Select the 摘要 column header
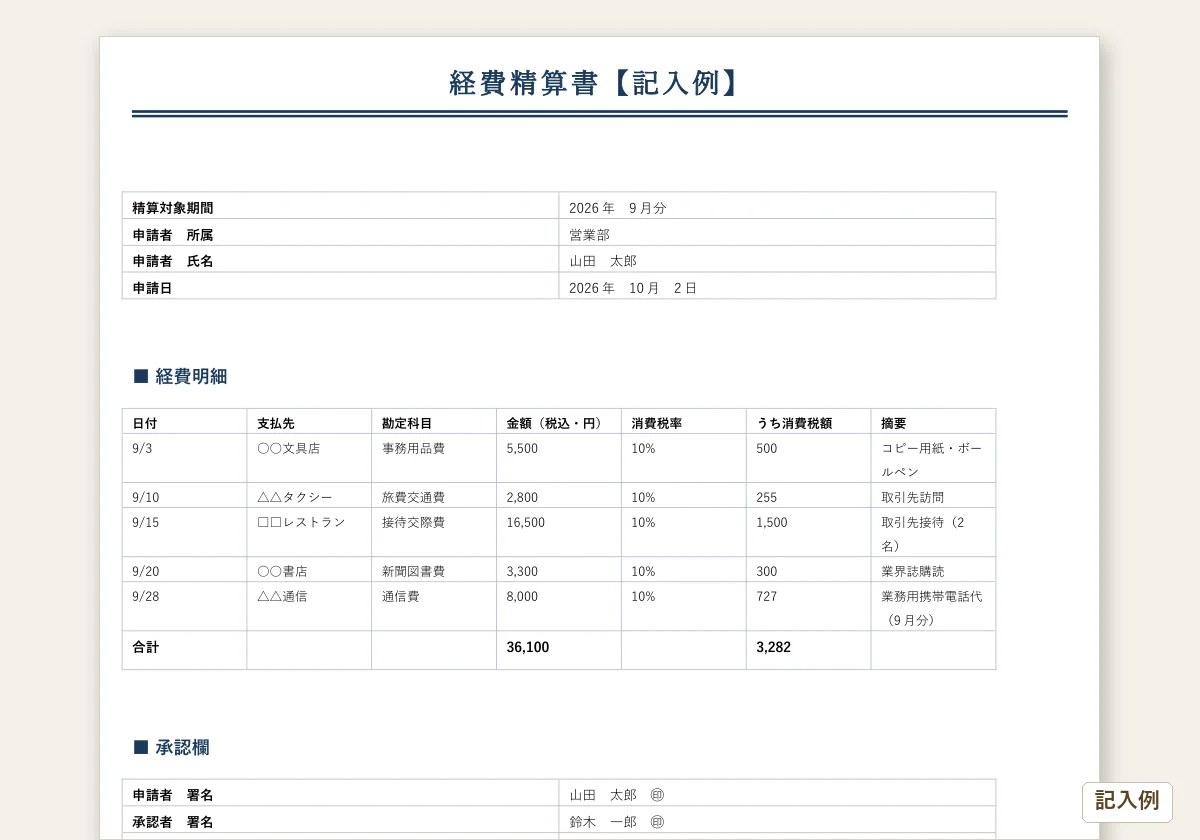The width and height of the screenshot is (1200, 840). click(933, 423)
